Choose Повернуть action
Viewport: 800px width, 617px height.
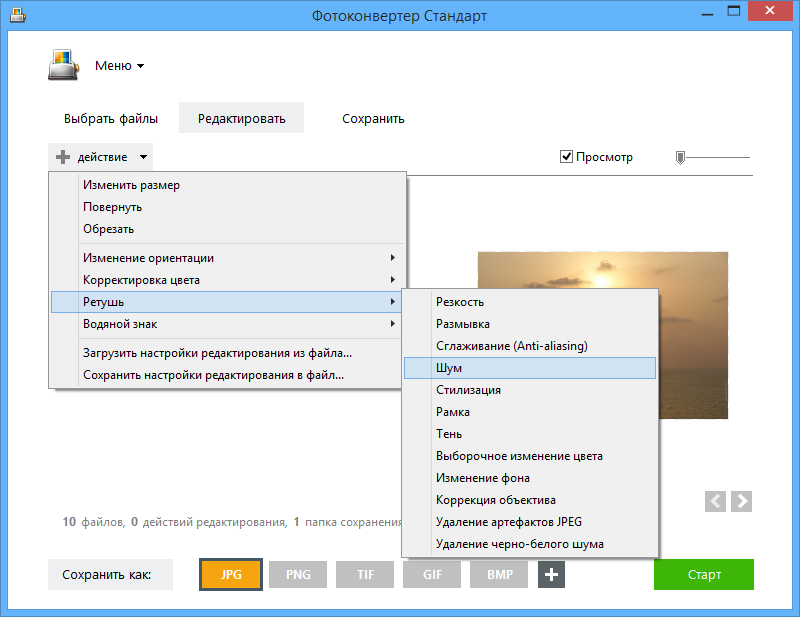[x=227, y=207]
